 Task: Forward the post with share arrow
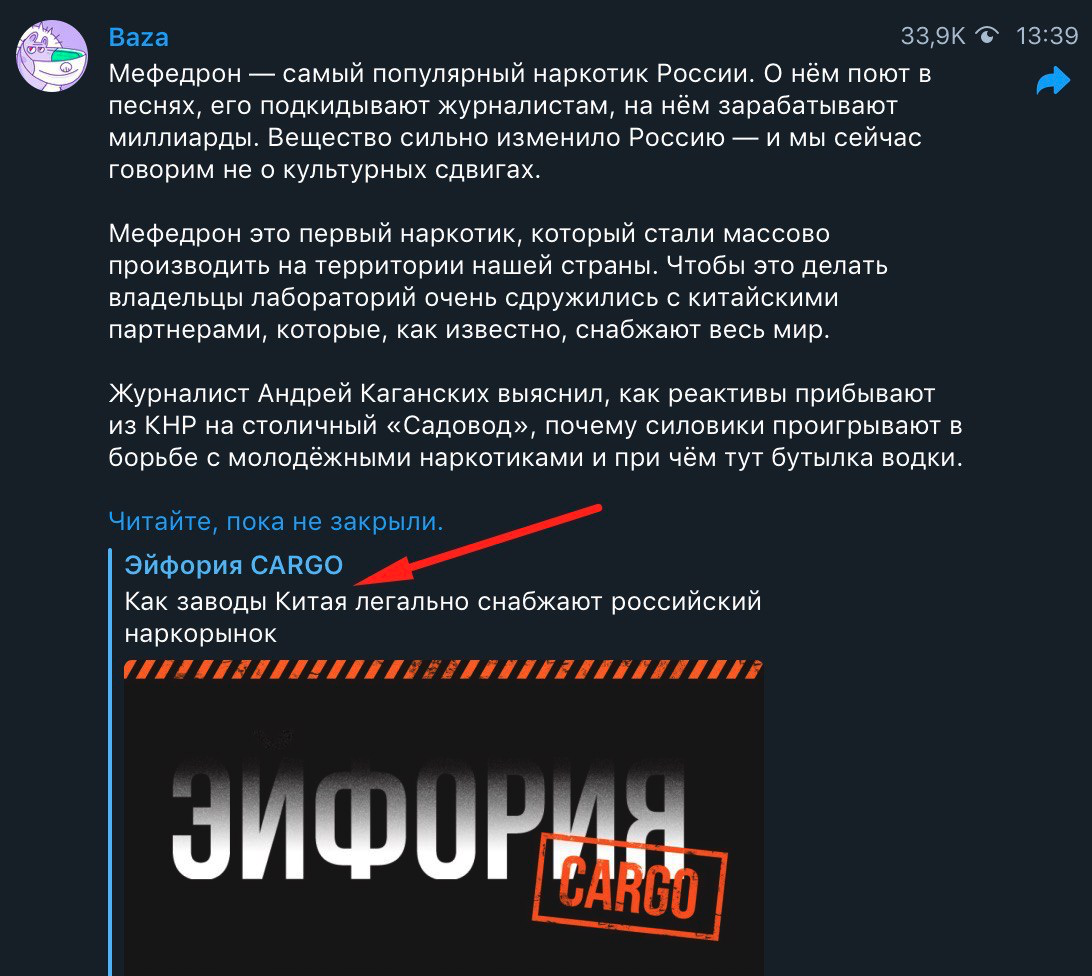1053,81
